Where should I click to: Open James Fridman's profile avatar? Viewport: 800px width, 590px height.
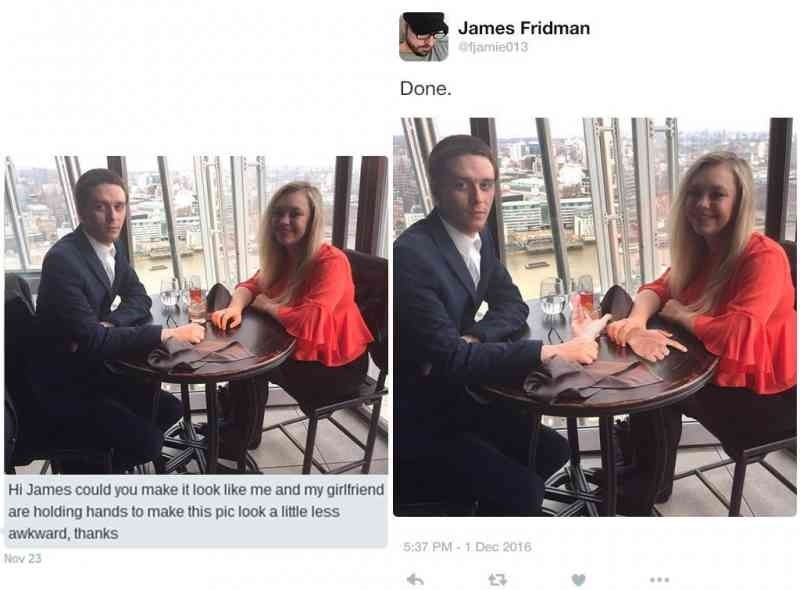point(423,37)
